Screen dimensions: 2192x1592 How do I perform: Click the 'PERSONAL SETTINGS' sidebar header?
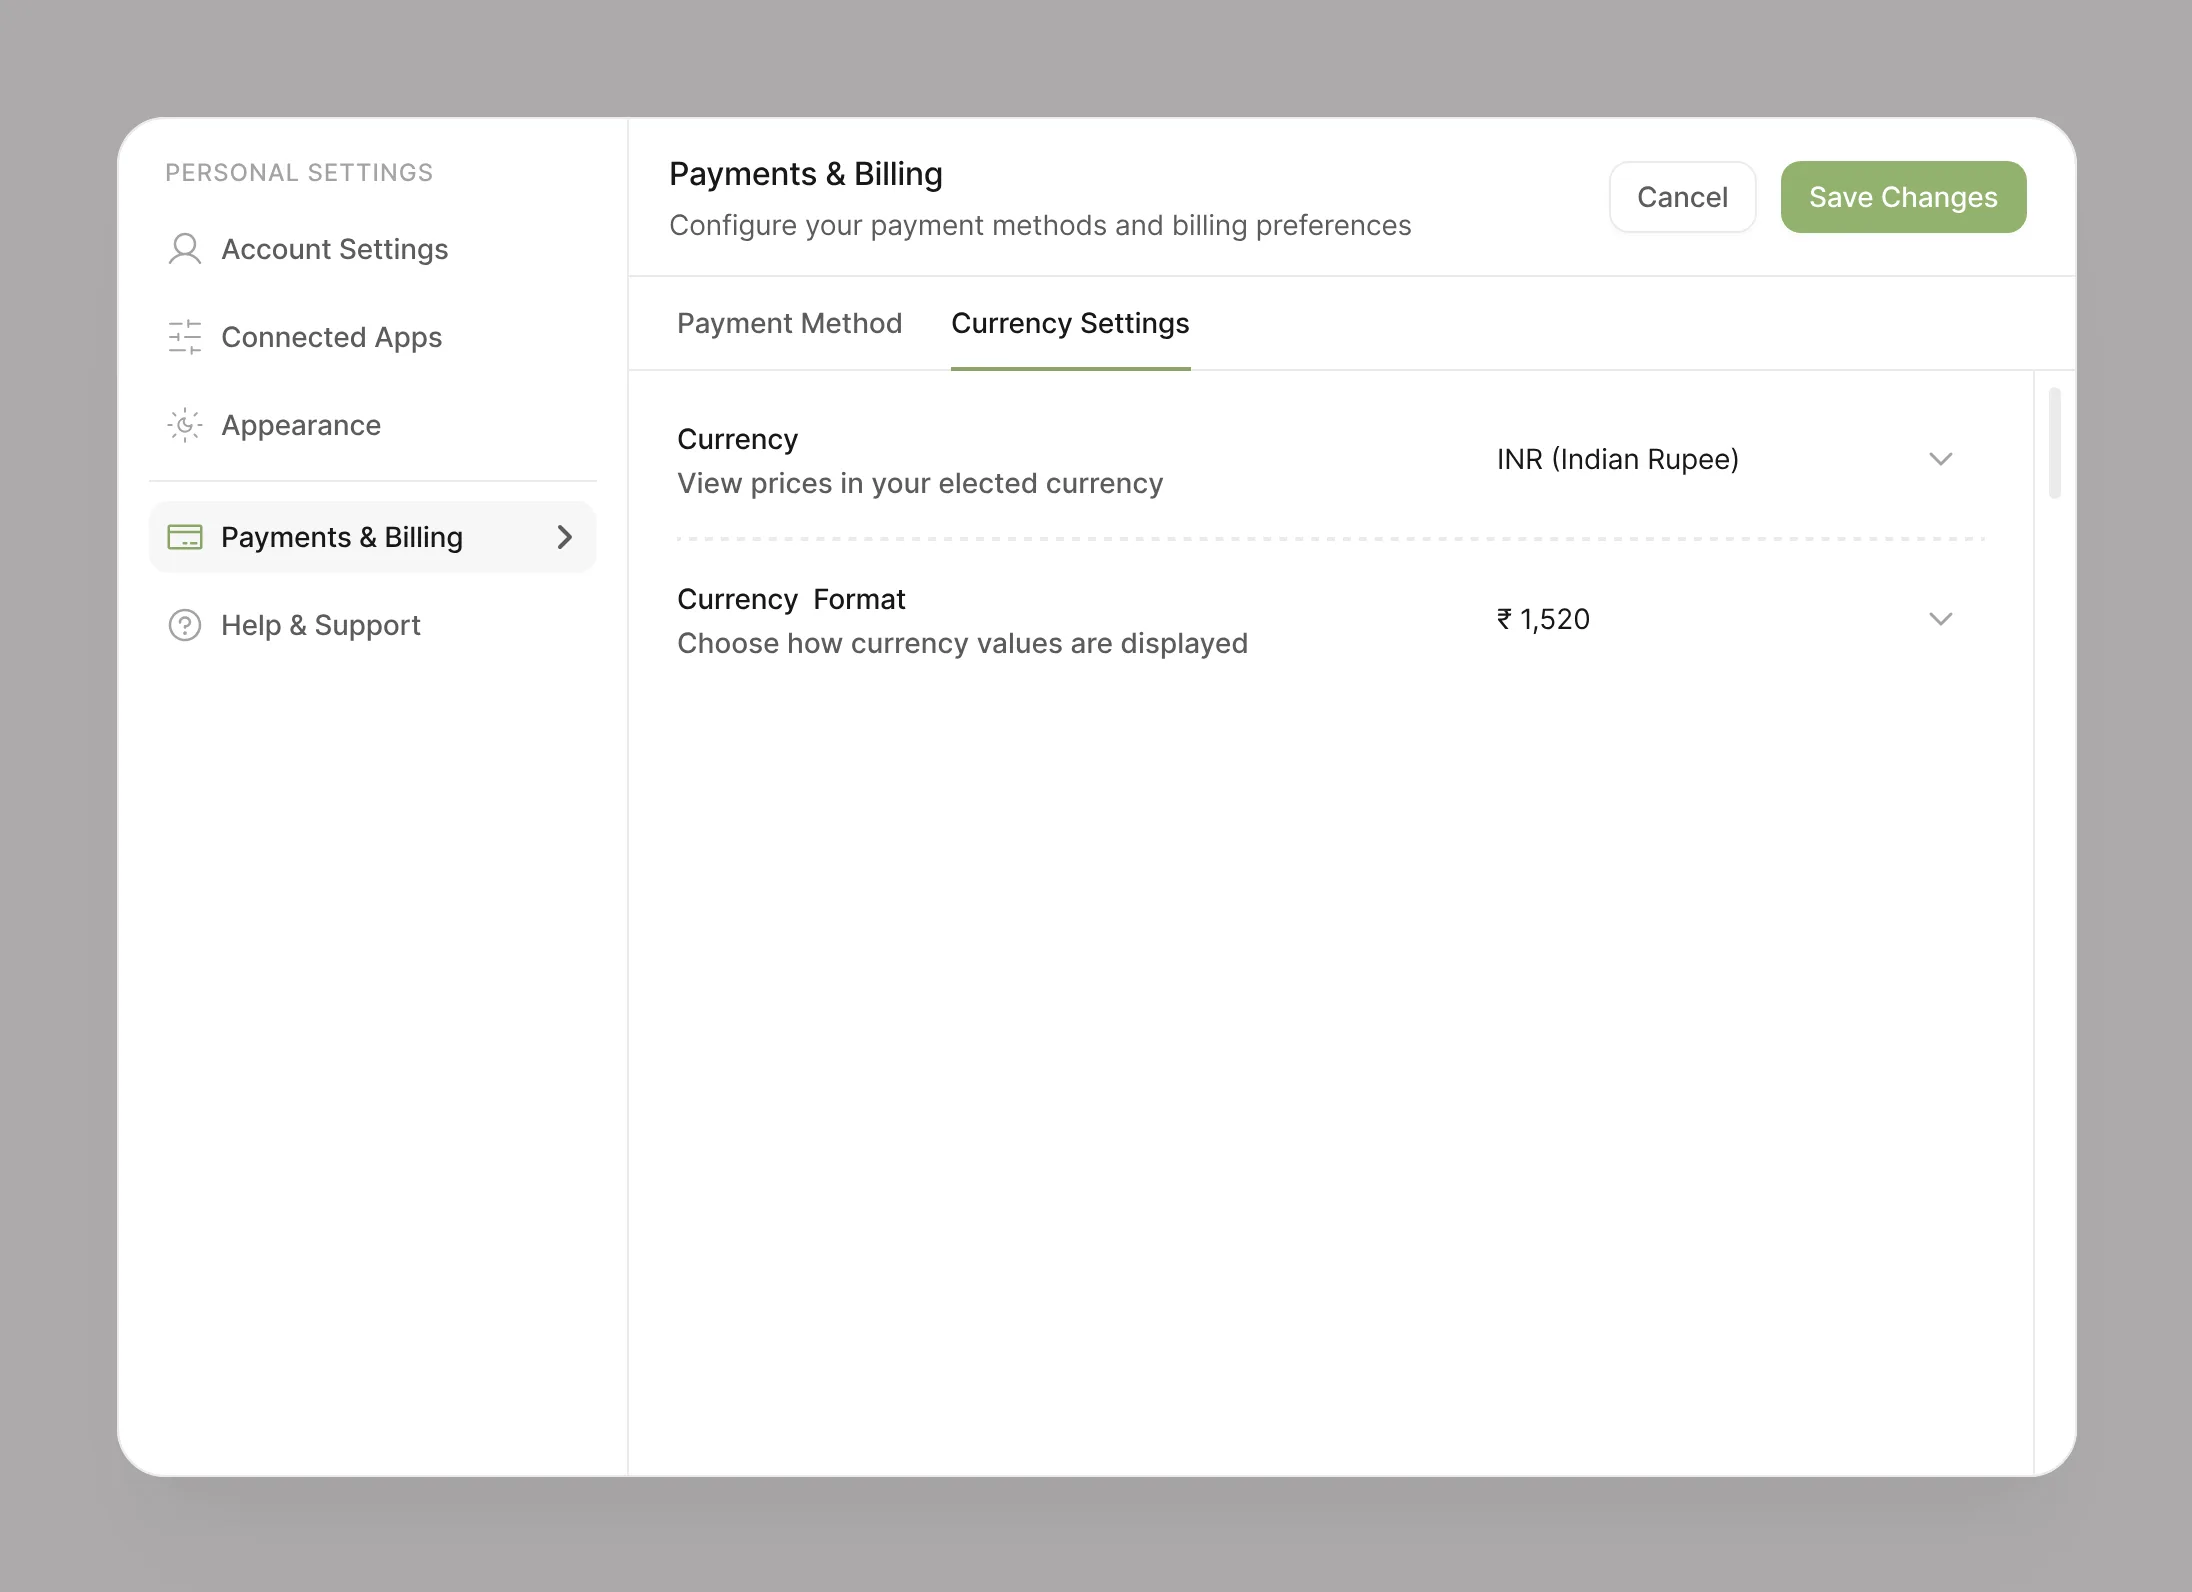[299, 172]
